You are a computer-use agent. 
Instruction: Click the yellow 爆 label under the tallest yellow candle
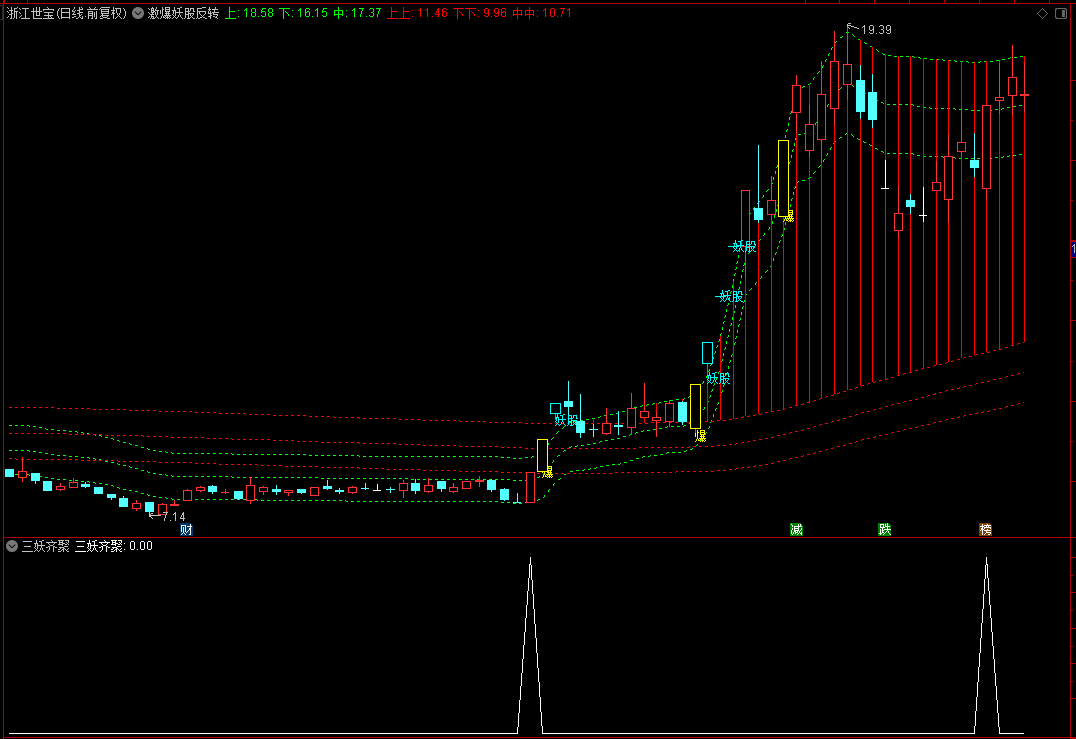pos(788,216)
